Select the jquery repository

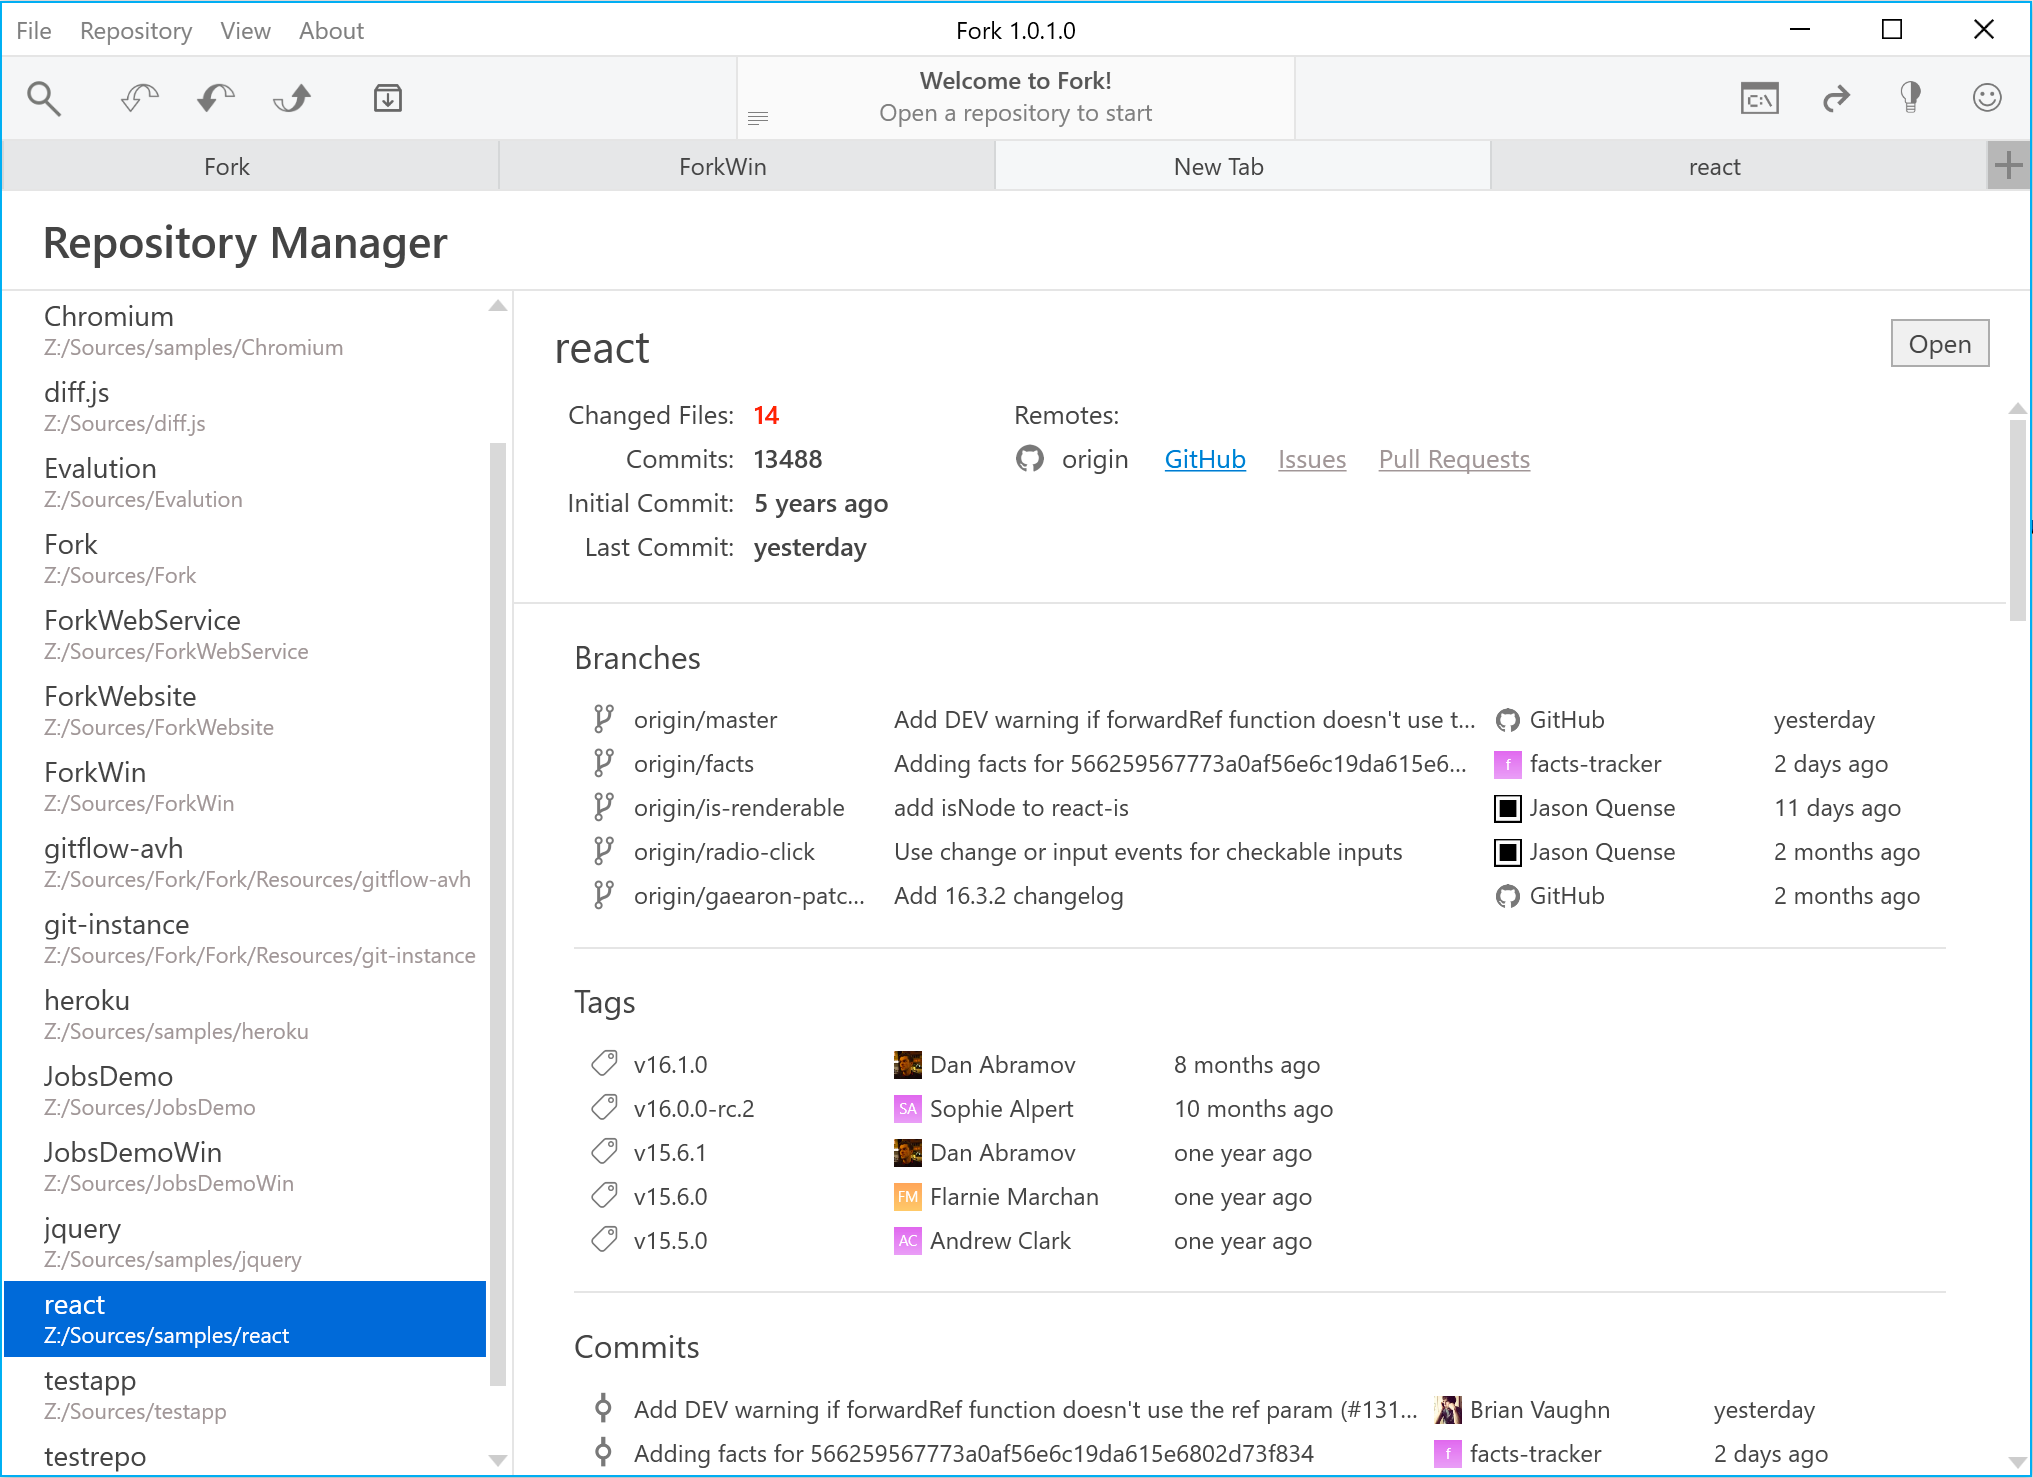click(245, 1242)
